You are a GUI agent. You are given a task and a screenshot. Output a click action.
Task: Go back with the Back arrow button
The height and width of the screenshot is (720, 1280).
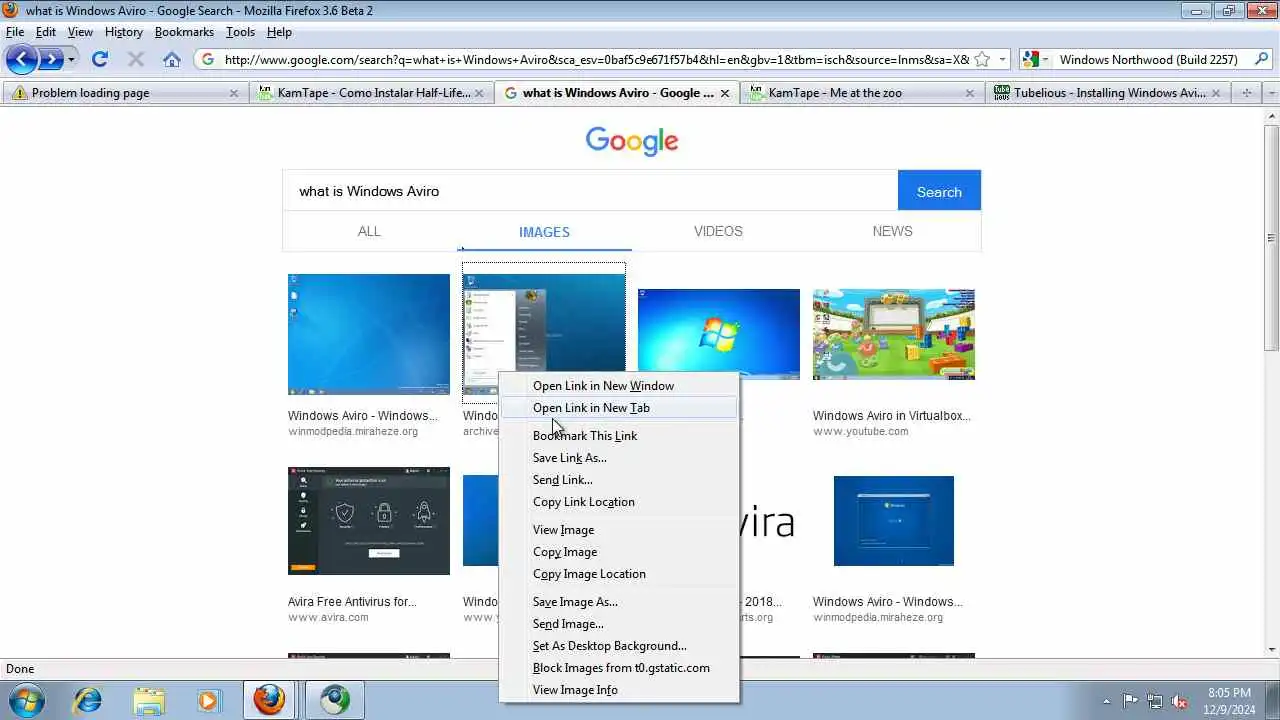[22, 59]
